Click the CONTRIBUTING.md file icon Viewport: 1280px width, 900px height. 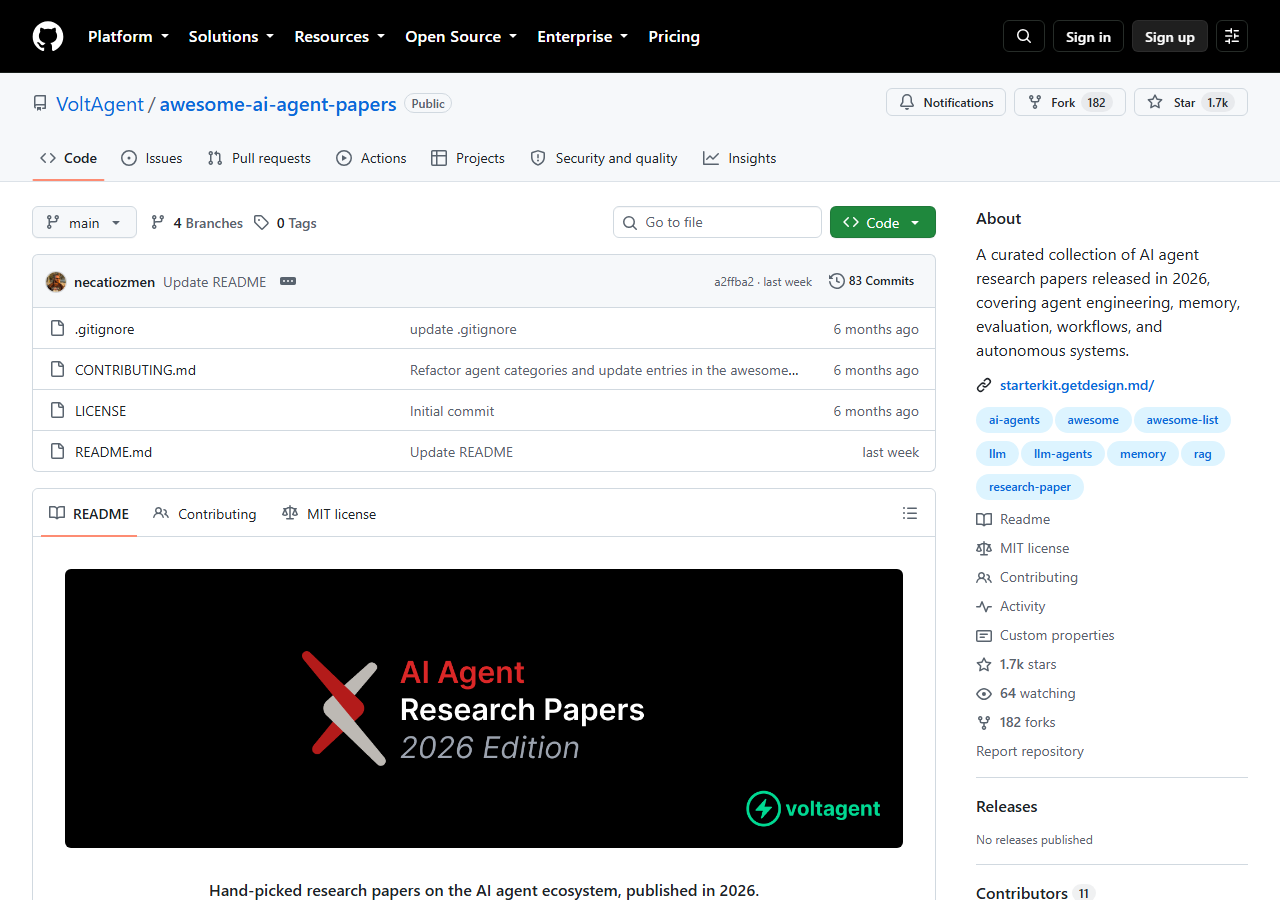(x=57, y=370)
